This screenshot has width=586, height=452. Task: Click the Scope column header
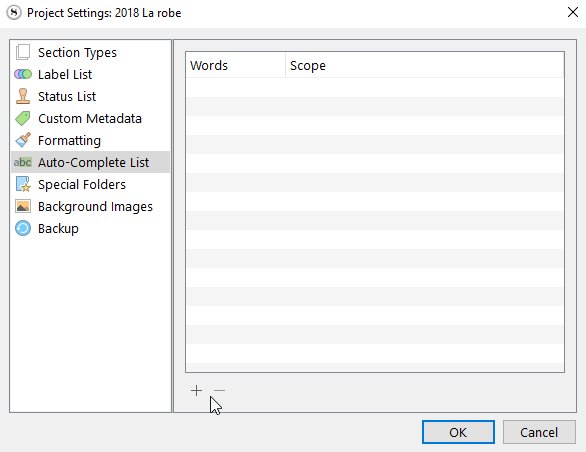(x=425, y=65)
